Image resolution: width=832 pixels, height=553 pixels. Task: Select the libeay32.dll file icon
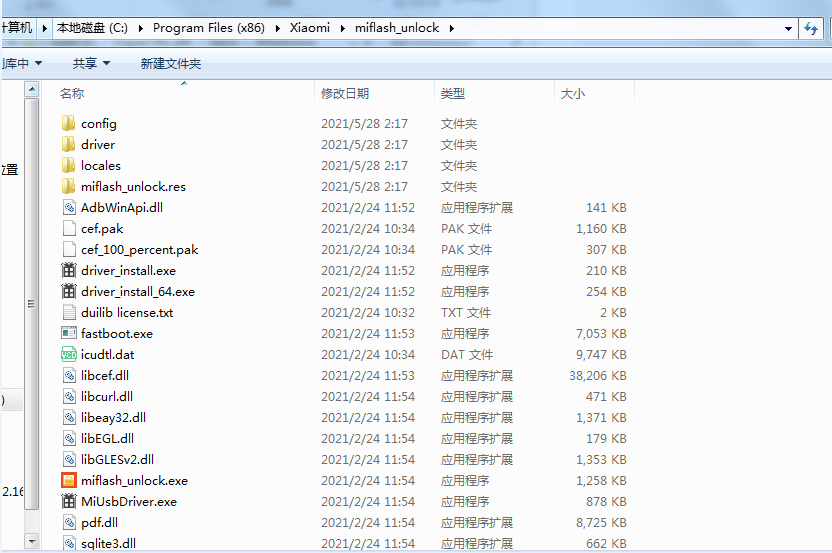69,417
